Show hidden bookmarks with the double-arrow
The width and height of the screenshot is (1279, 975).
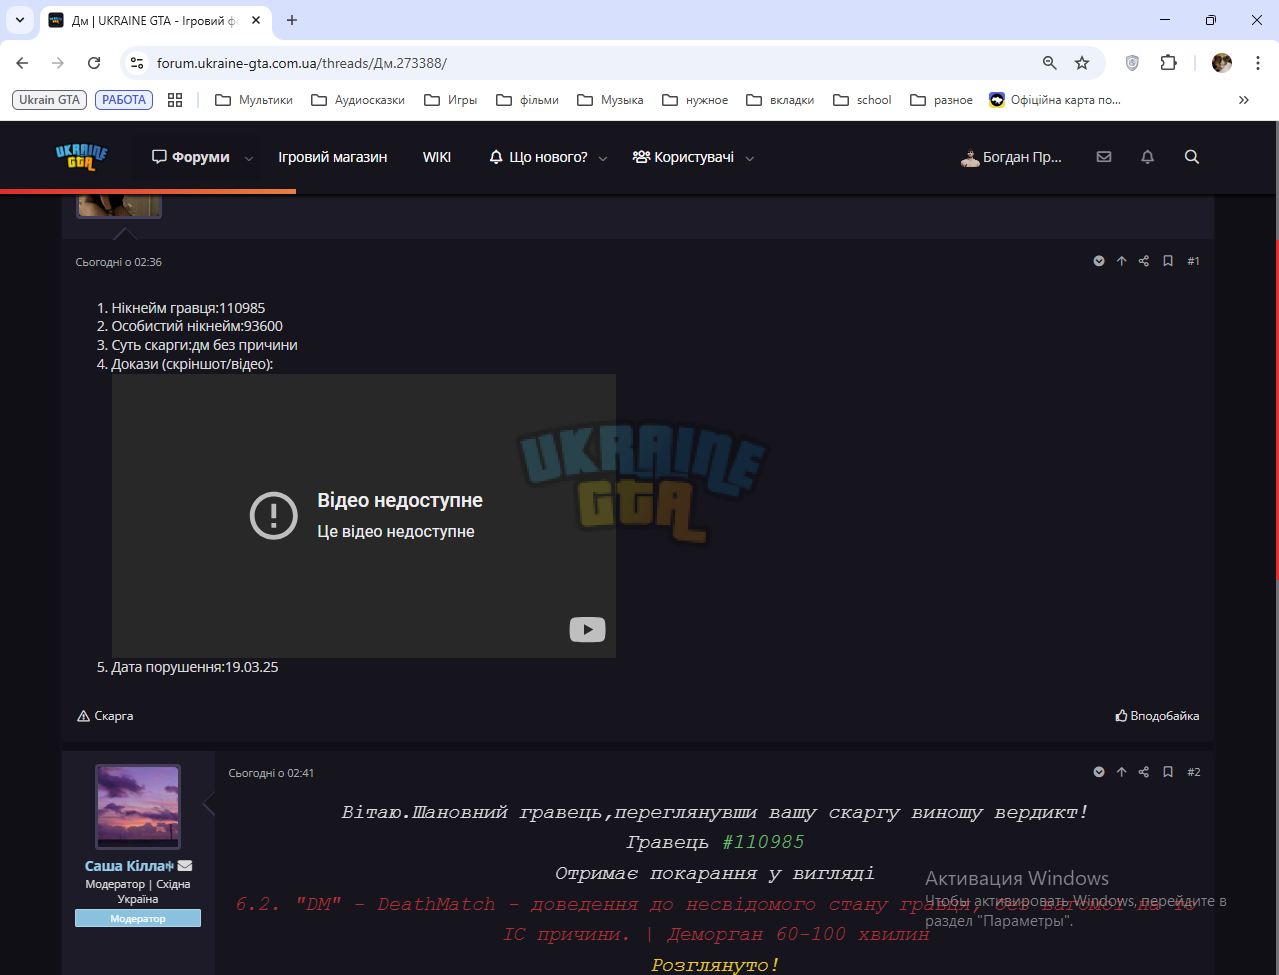[1243, 100]
